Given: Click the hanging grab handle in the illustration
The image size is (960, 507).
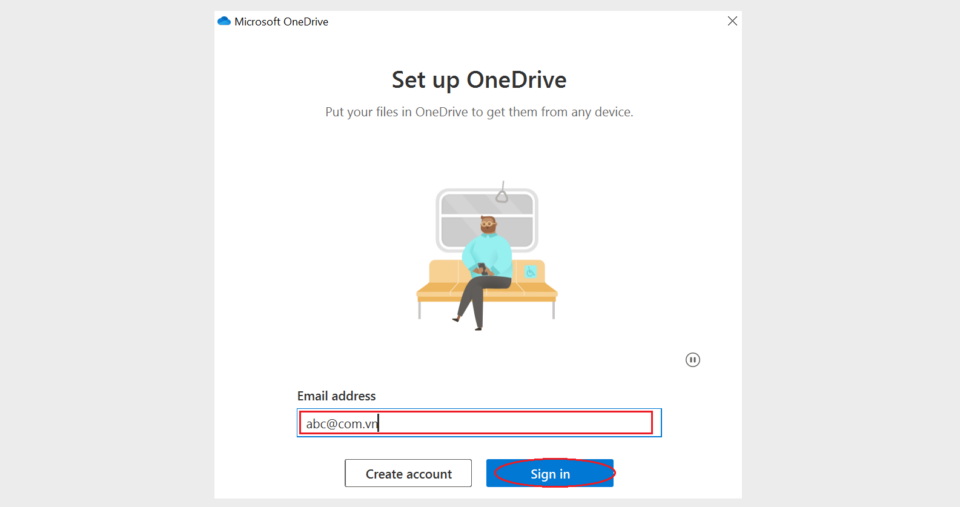Looking at the screenshot, I should 502,192.
